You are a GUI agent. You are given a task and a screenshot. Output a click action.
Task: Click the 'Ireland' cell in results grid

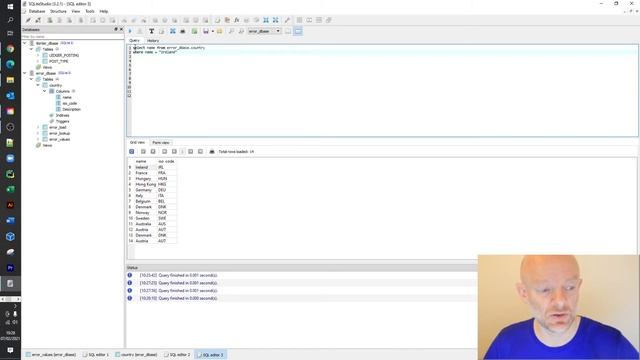coord(146,167)
